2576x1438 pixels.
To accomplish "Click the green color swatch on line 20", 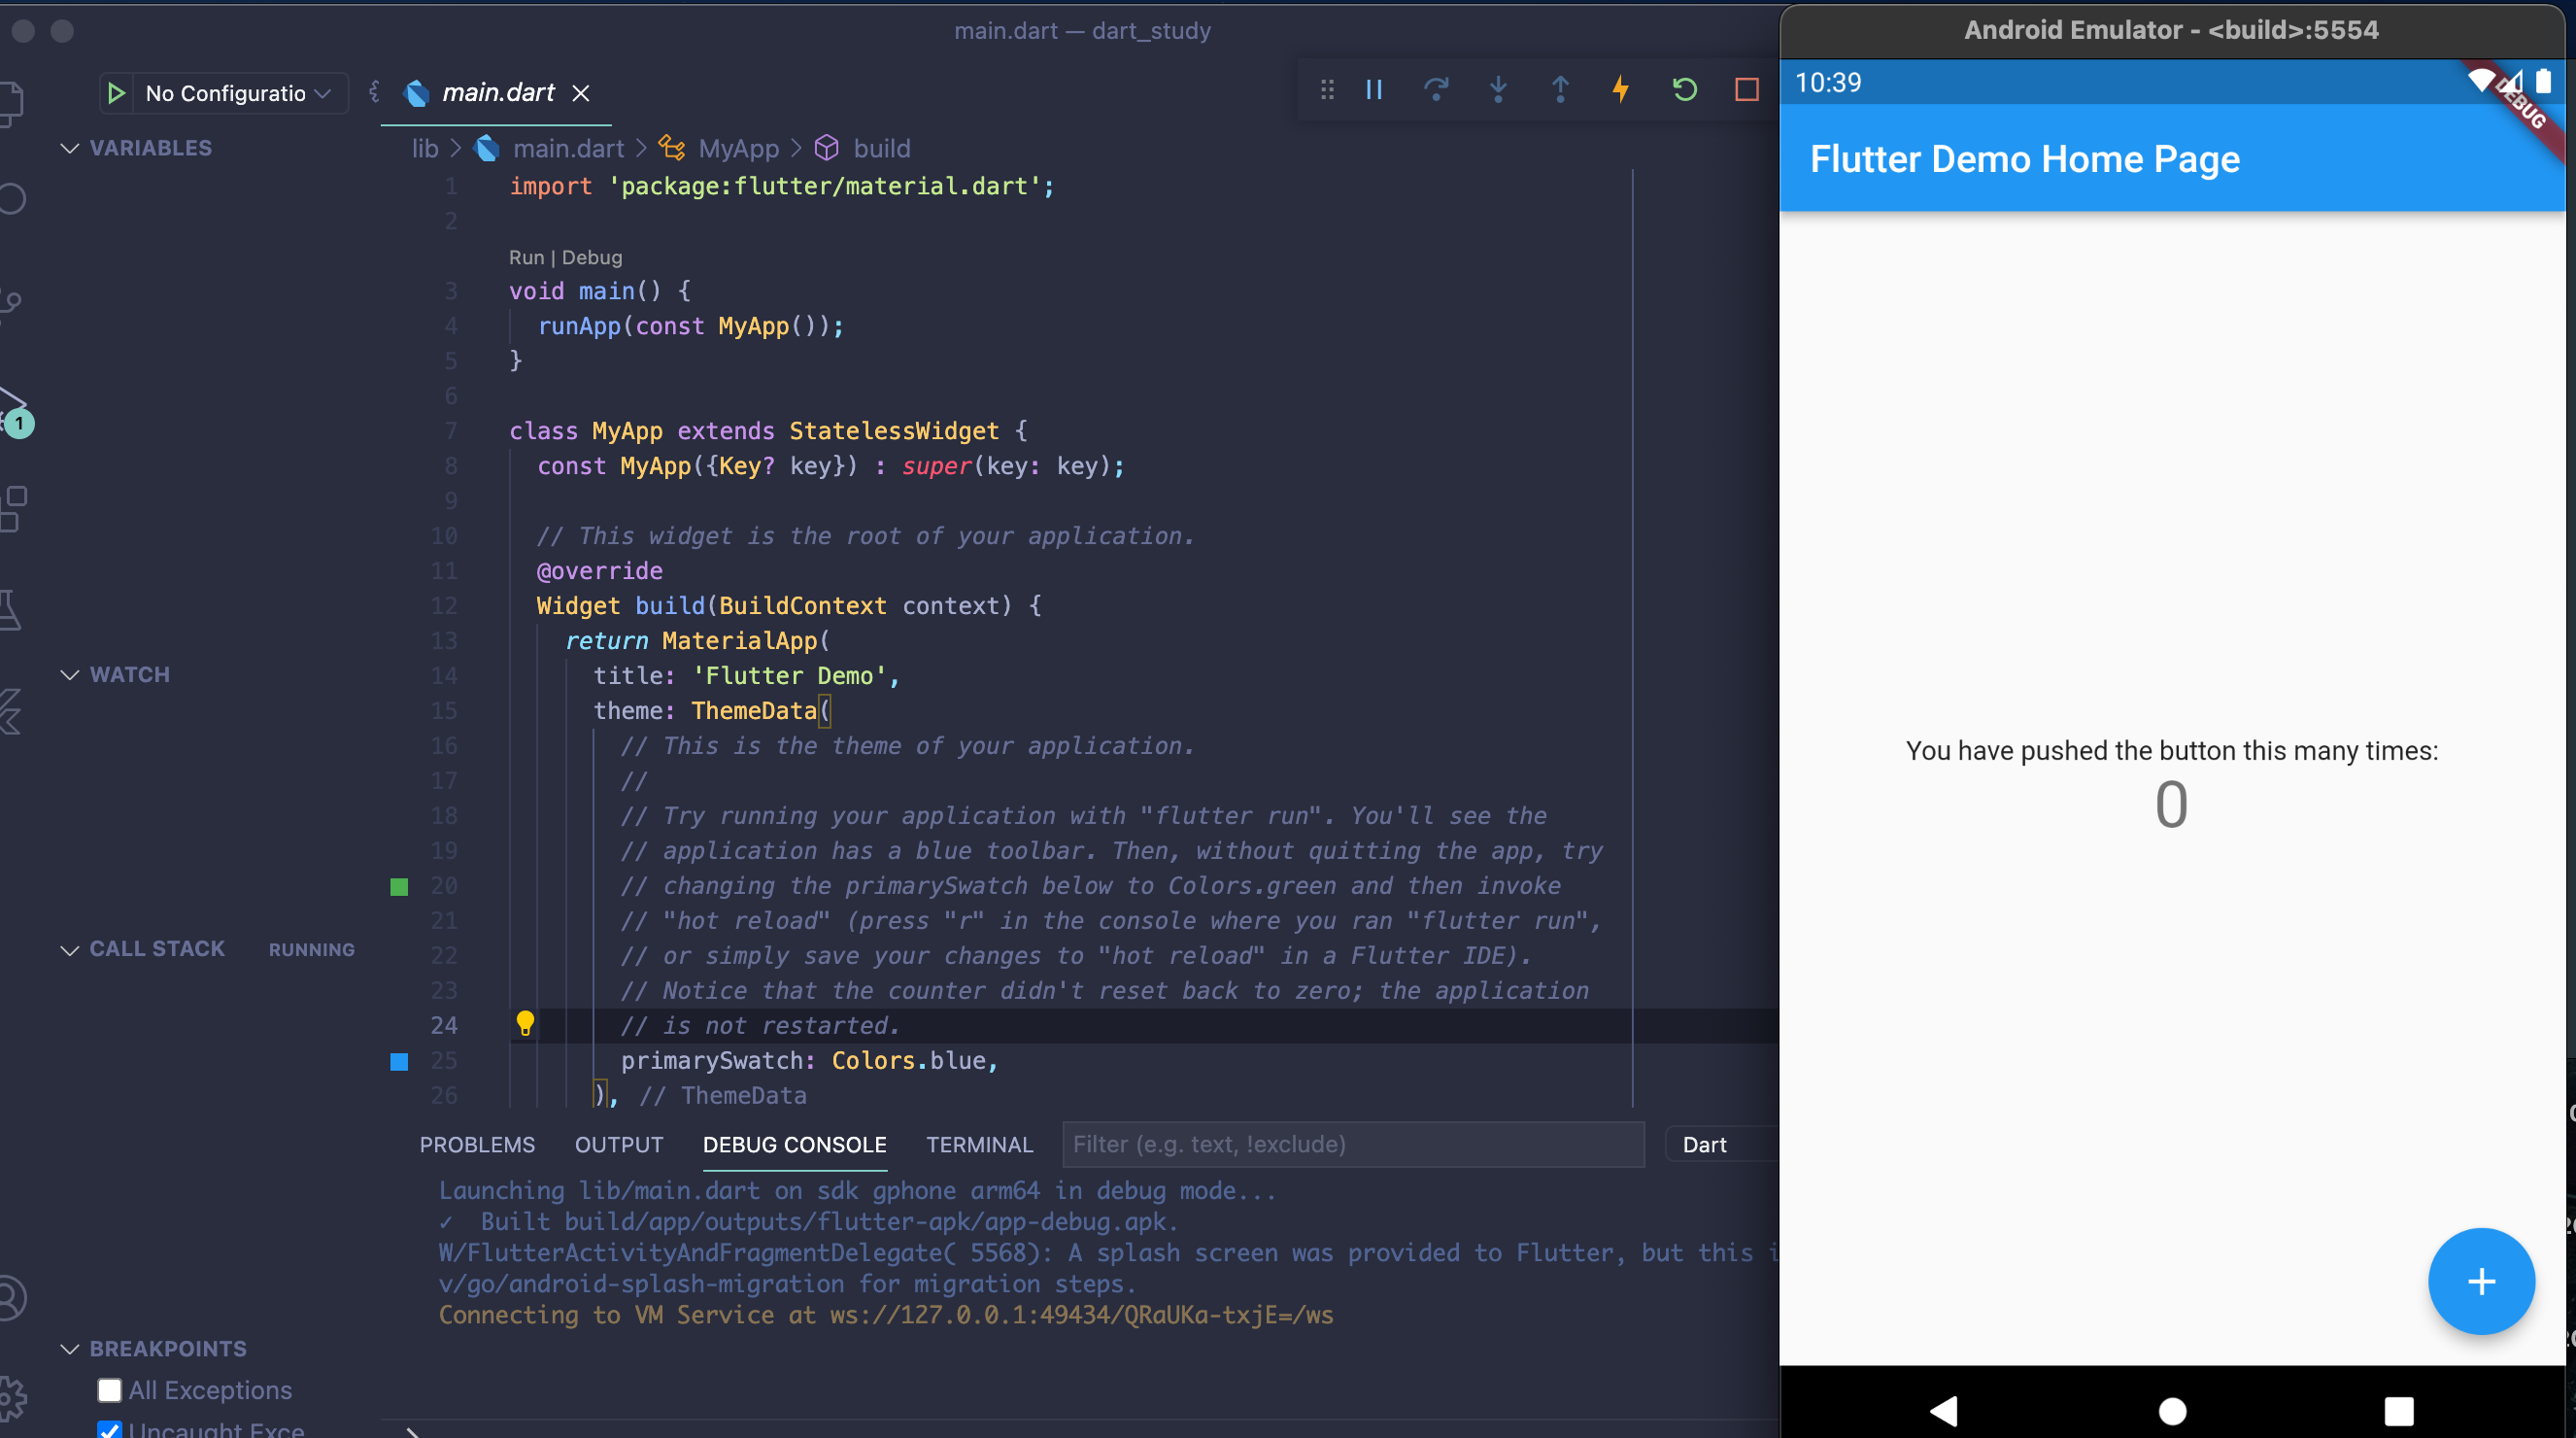I will [399, 886].
